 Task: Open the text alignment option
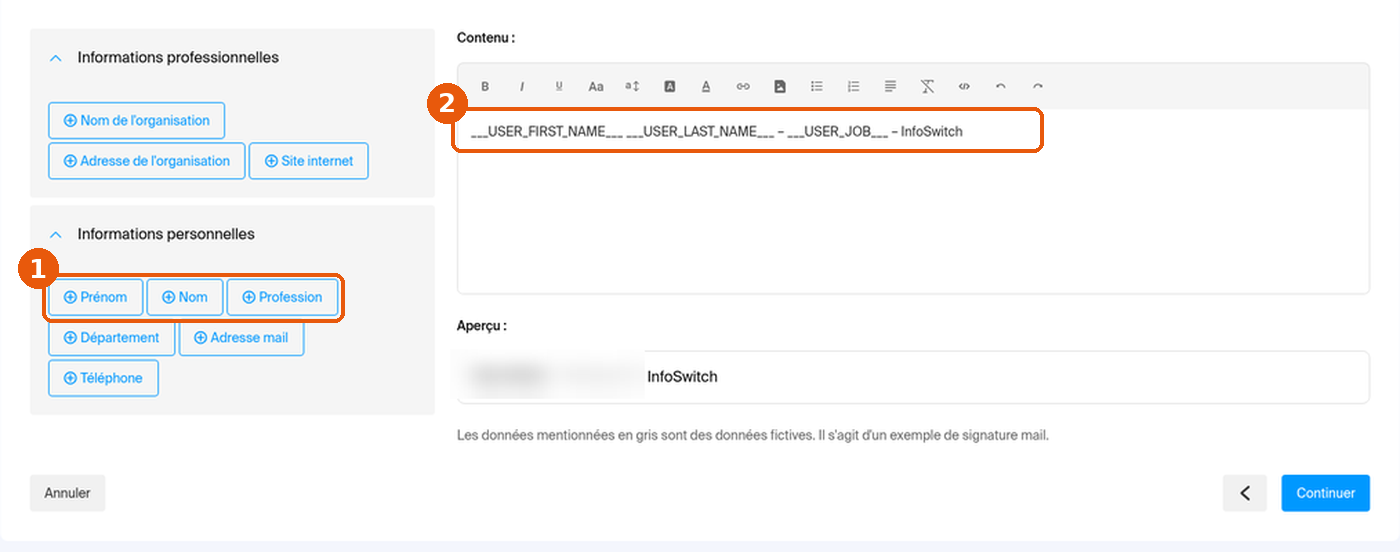click(890, 87)
